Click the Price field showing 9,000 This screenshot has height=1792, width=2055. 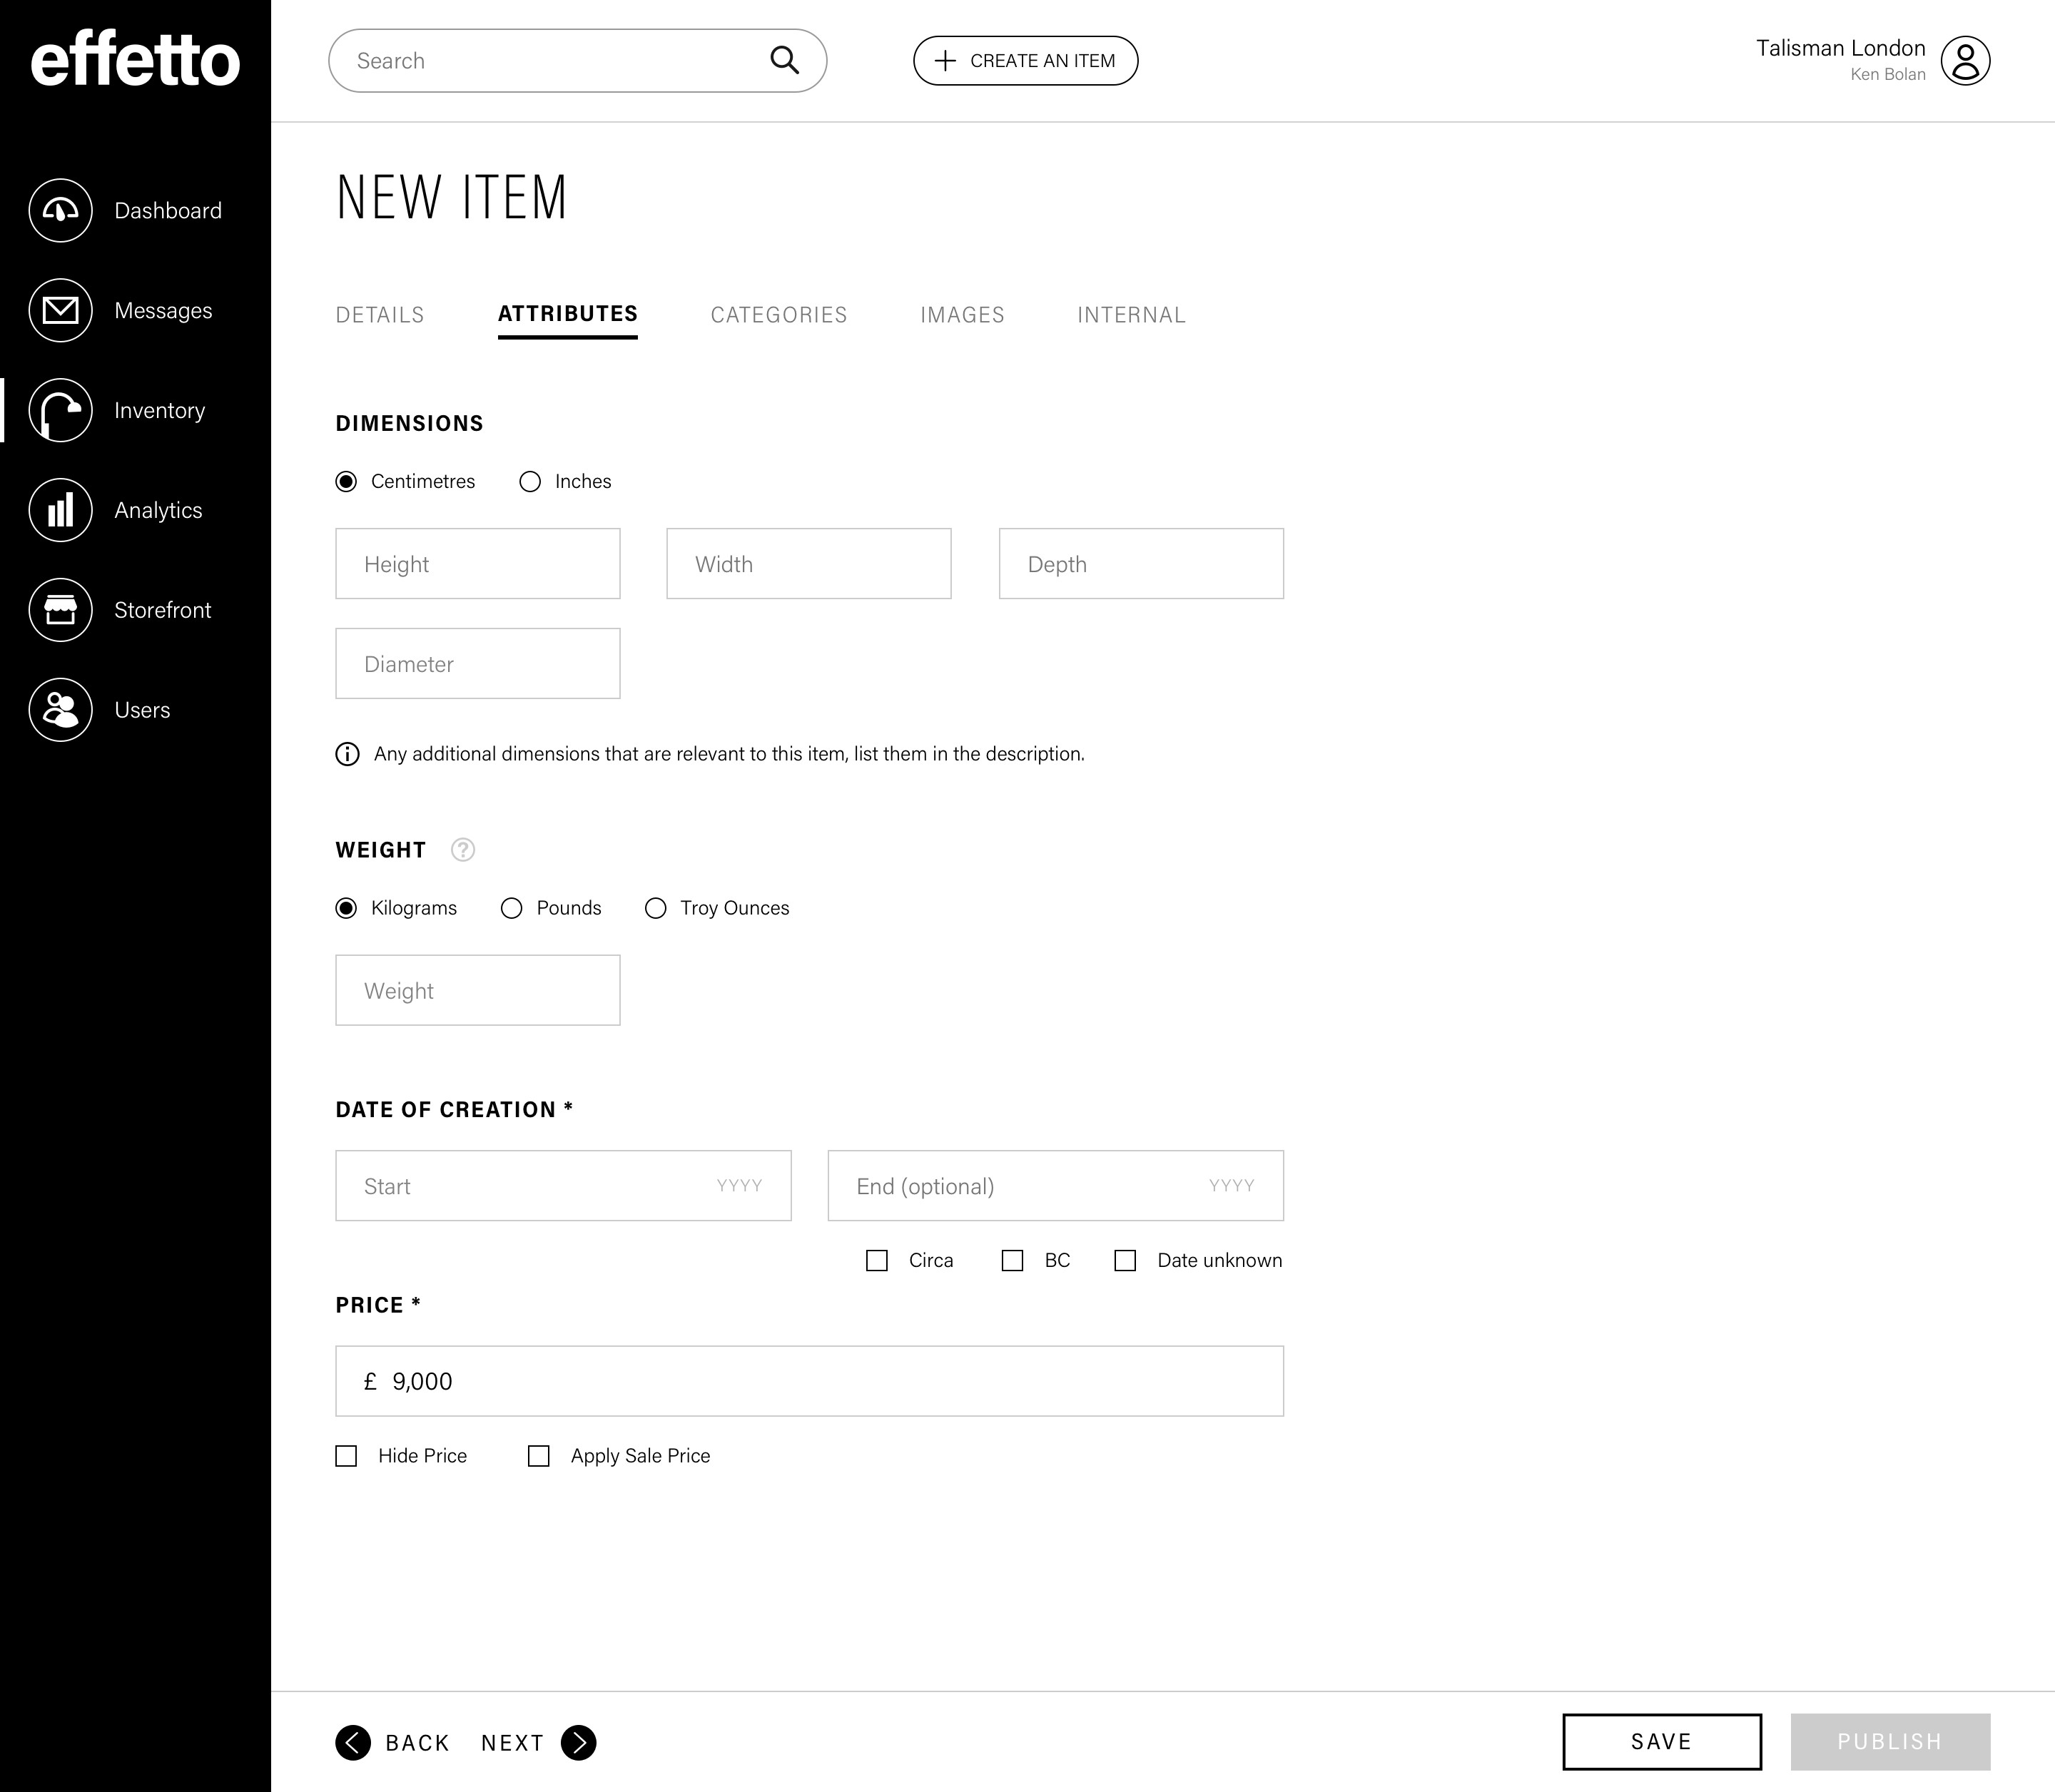click(810, 1382)
